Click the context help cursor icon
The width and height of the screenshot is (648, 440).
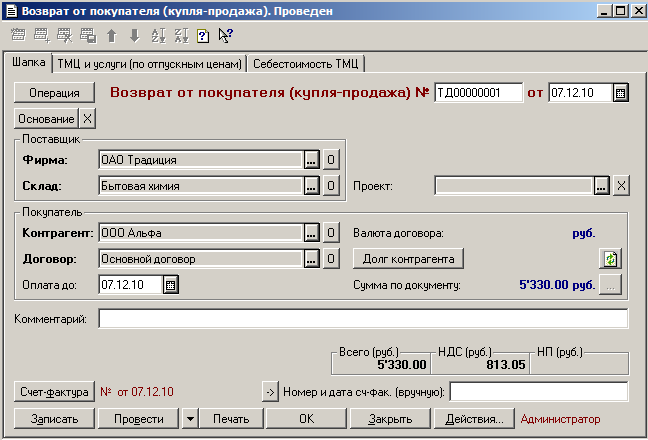[x=225, y=36]
